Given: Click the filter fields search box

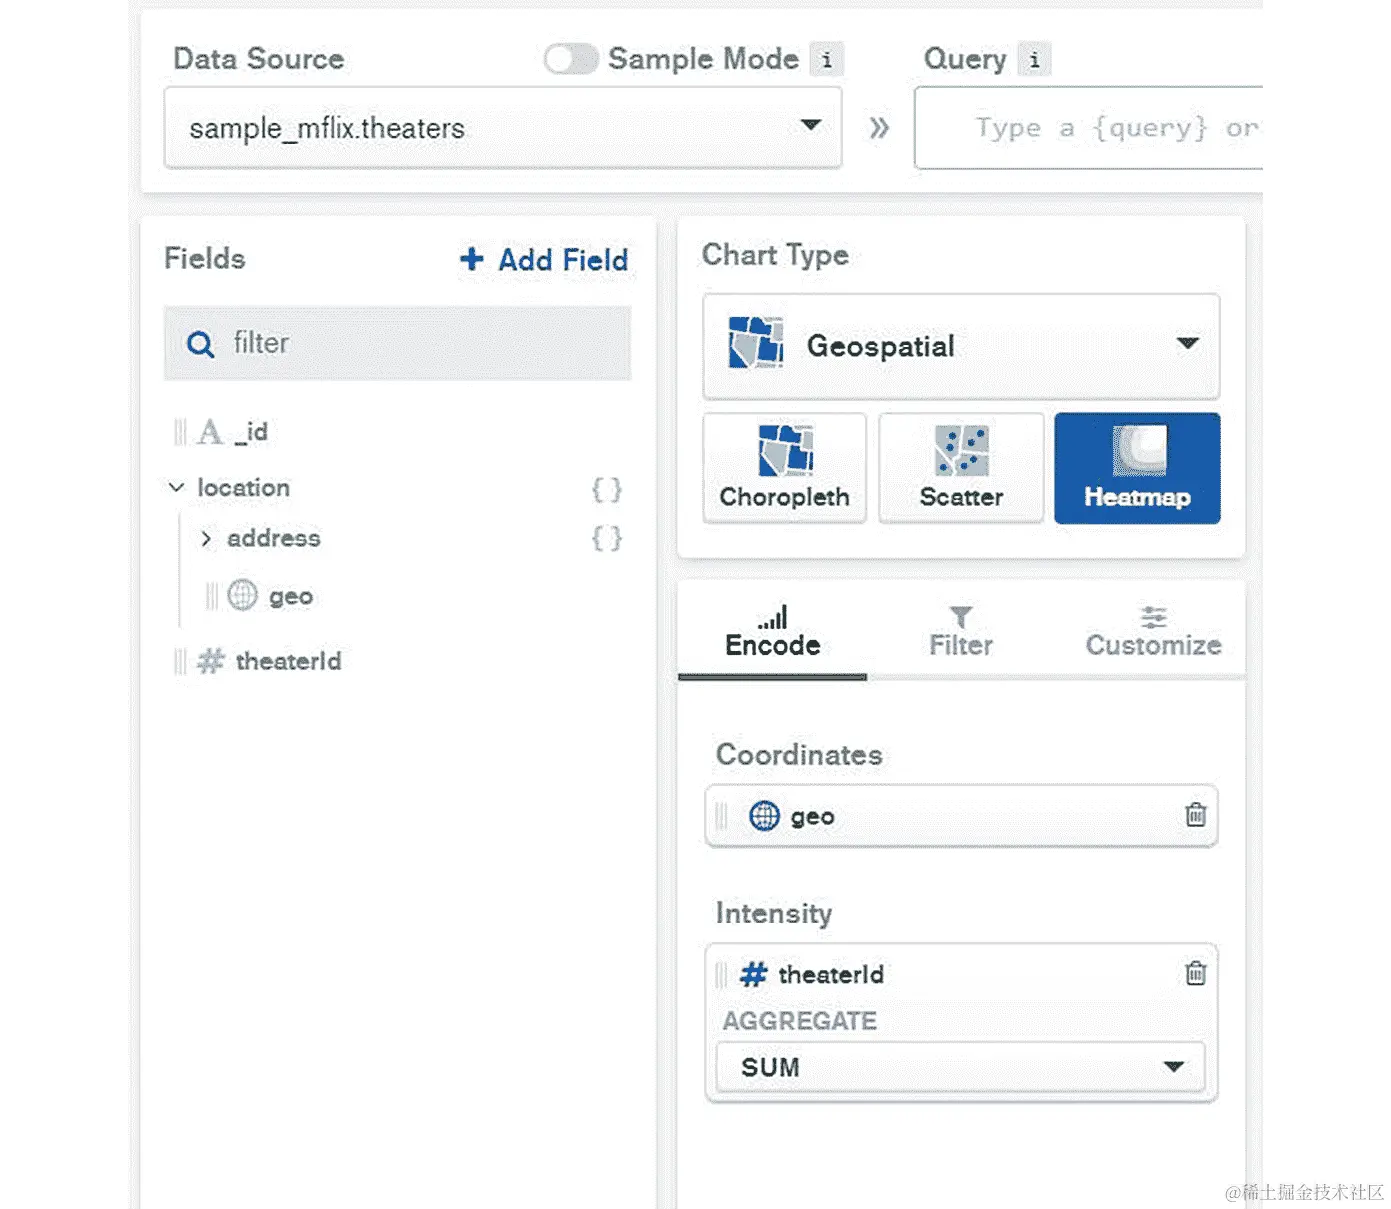Looking at the screenshot, I should point(398,343).
